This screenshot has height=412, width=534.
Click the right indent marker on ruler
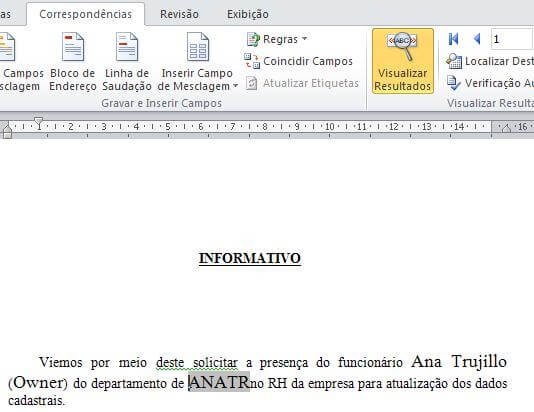[x=506, y=129]
